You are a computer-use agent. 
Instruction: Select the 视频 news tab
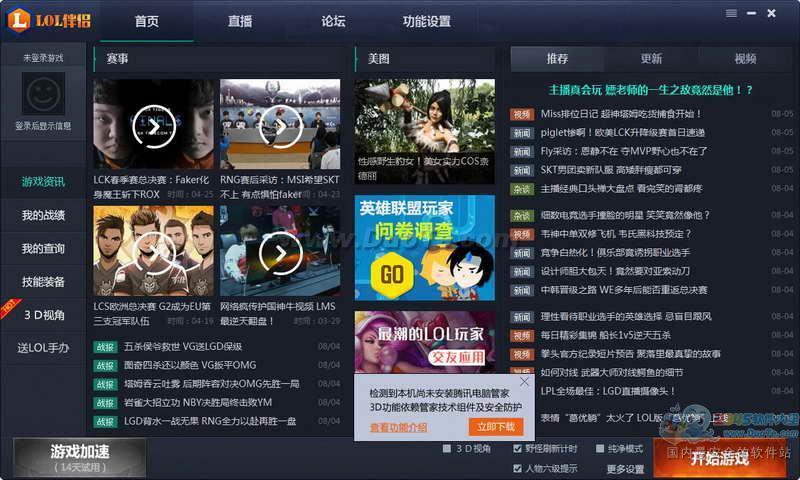coord(745,59)
